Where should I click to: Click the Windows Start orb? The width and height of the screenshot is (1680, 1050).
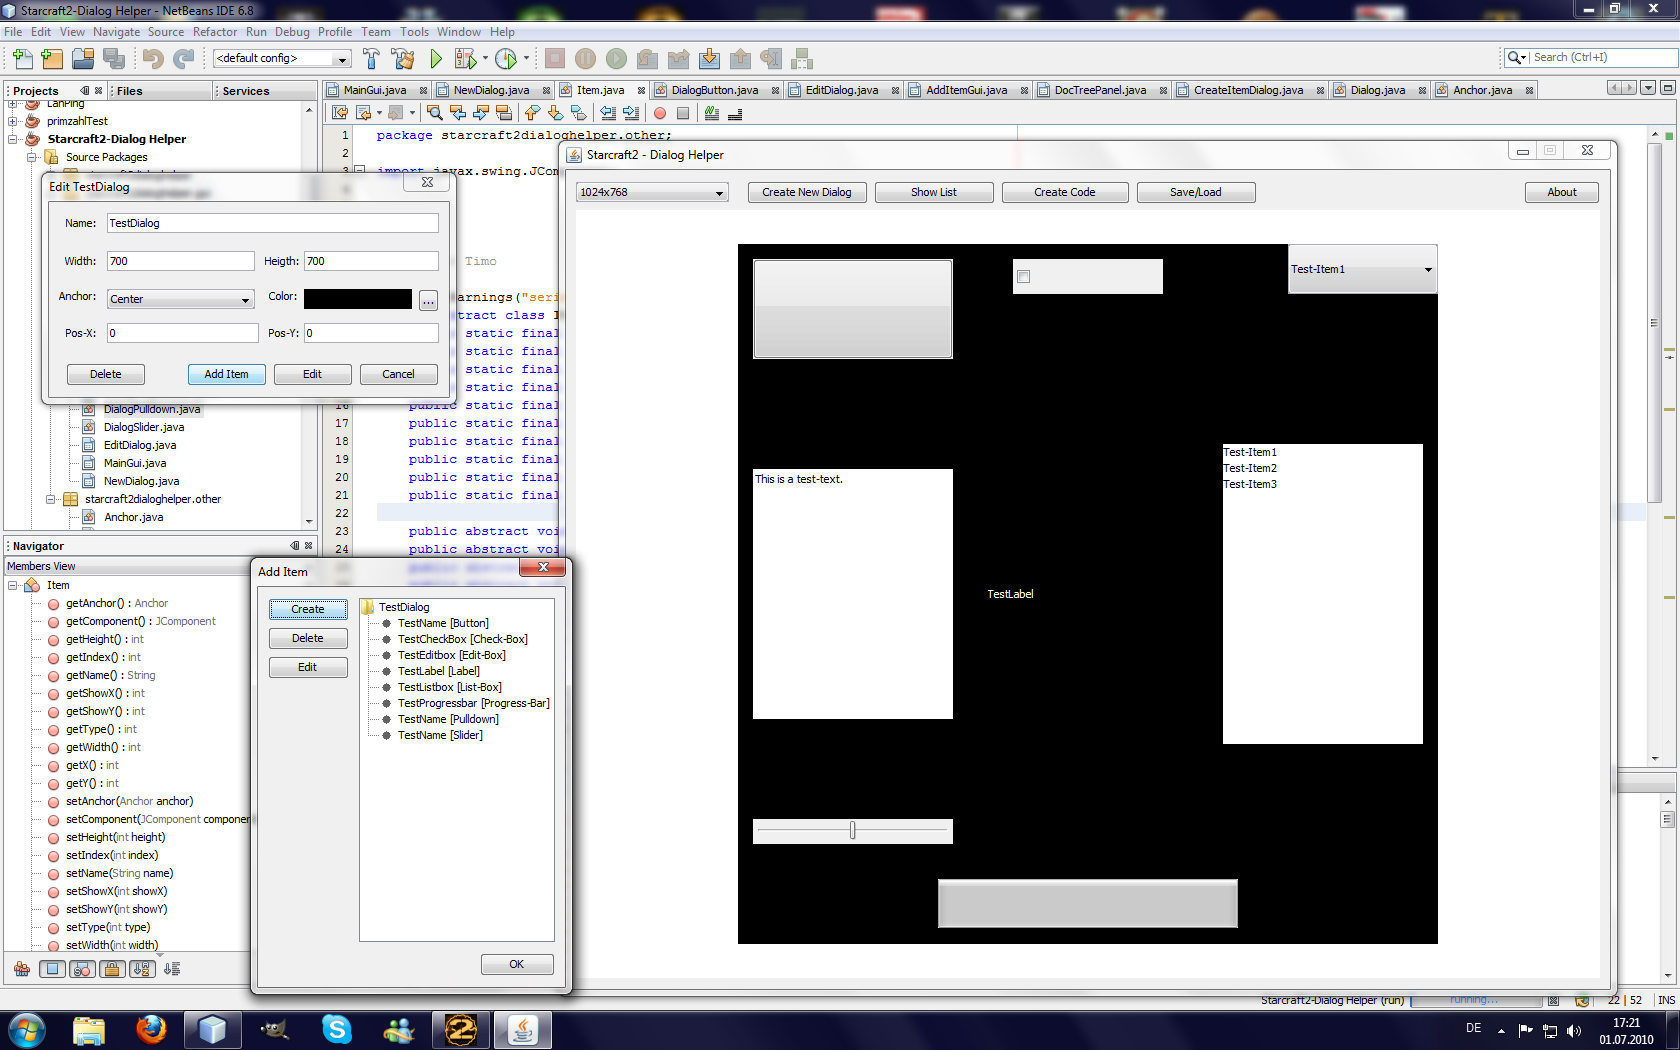pyautogui.click(x=26, y=1030)
